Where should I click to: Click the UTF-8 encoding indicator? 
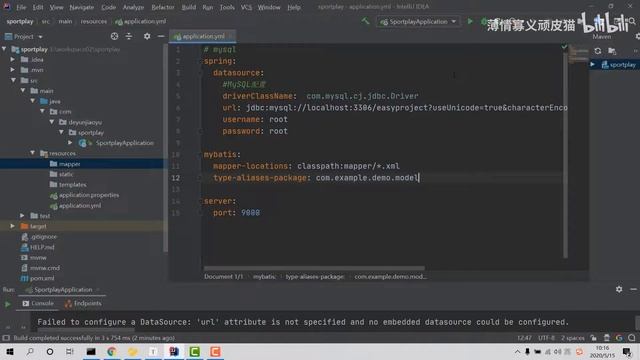546,338
